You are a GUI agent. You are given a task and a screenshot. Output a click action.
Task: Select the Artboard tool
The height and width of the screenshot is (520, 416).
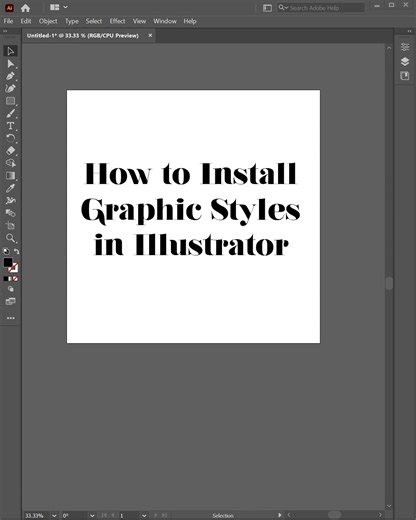click(10, 226)
